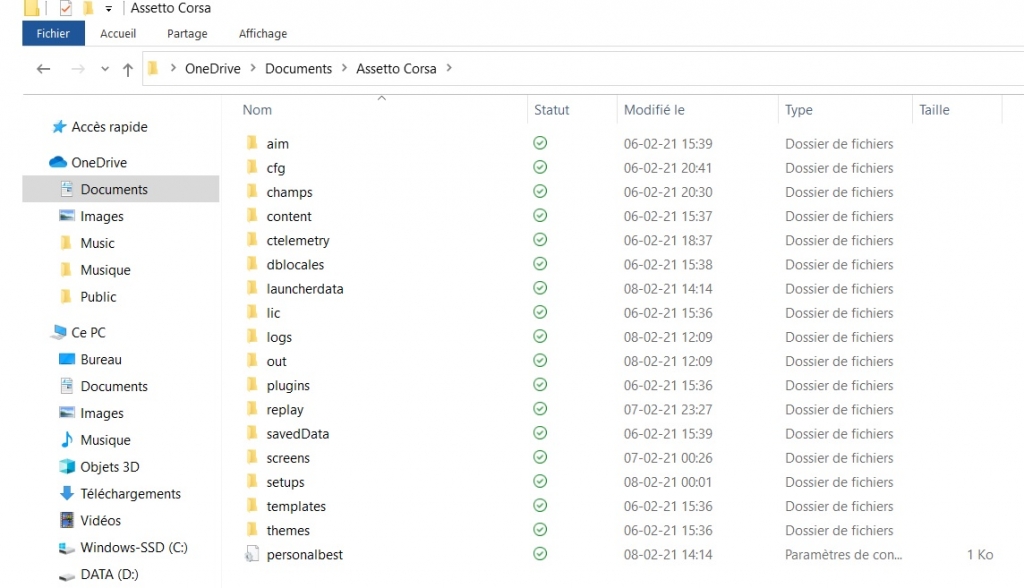Click the launcherdata folder icon
This screenshot has height=588, width=1024.
coord(252,287)
